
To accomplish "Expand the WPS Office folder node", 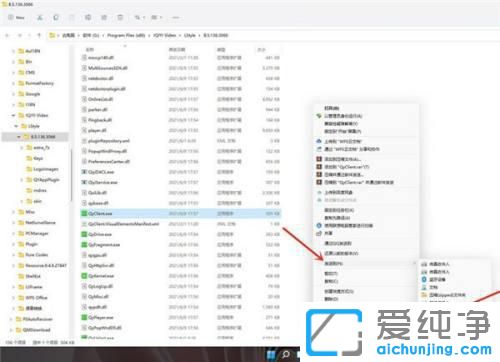I will (13, 298).
